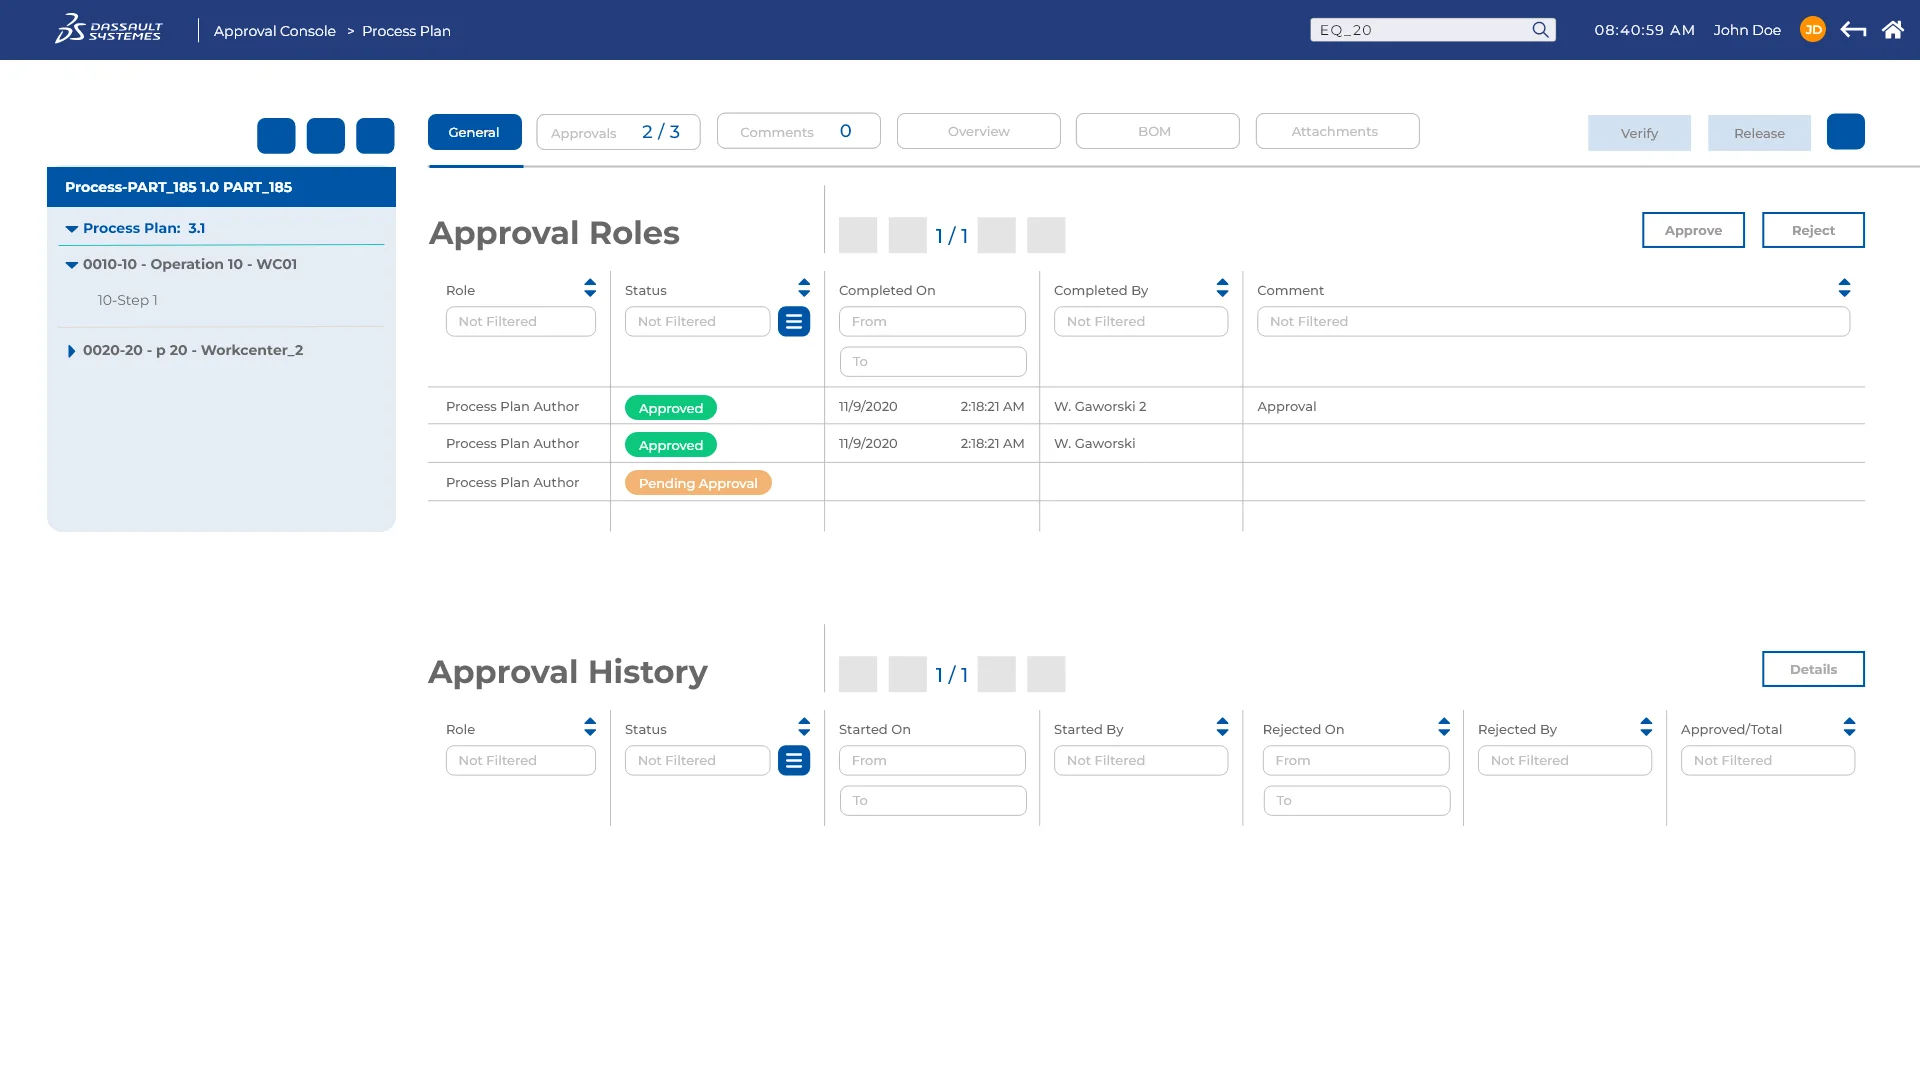Sort Approval Roles by Completed By column
Viewport: 1920px width, 1080px height.
click(x=1222, y=289)
